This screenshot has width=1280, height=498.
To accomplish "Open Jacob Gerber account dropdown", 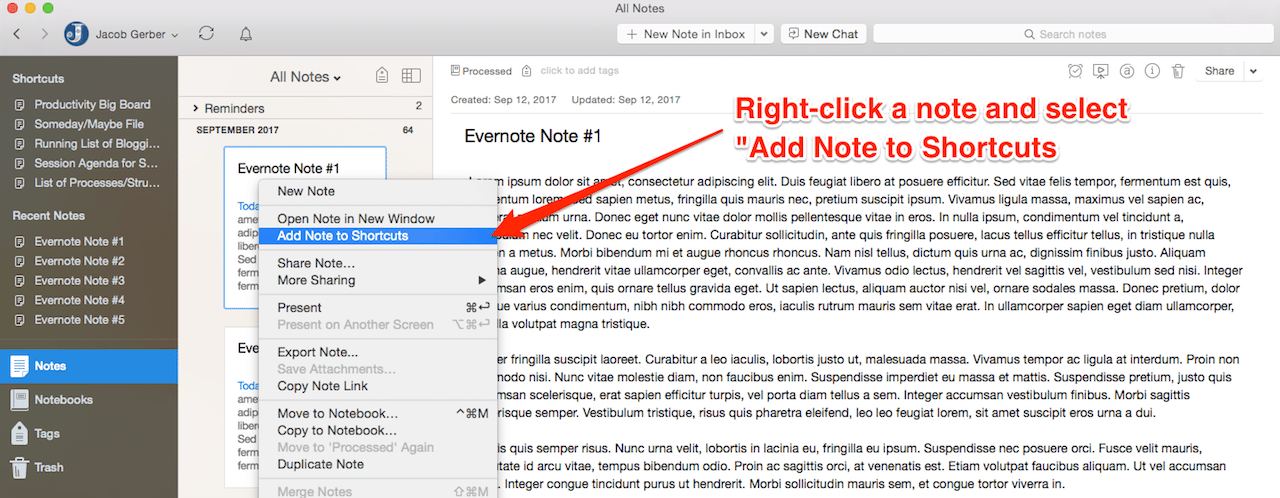I will pyautogui.click(x=137, y=34).
